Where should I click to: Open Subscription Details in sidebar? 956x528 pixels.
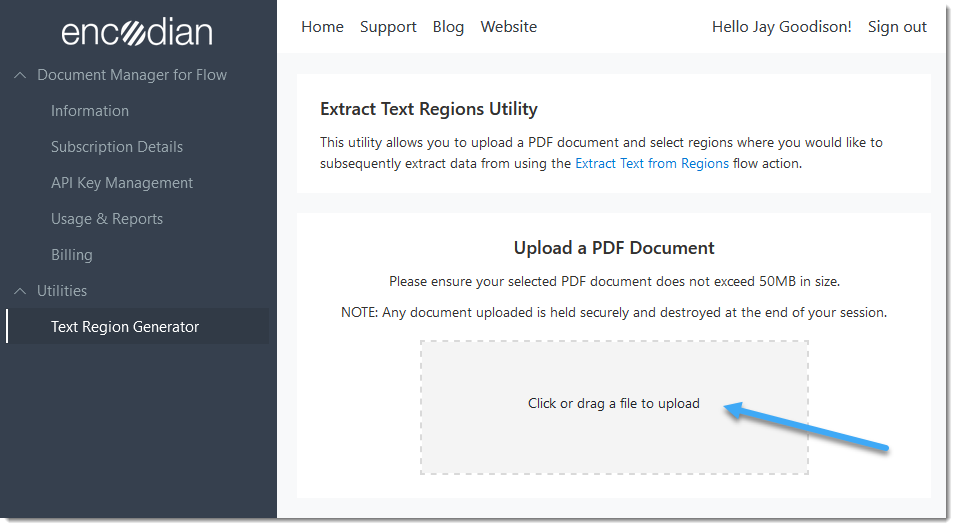pos(116,147)
